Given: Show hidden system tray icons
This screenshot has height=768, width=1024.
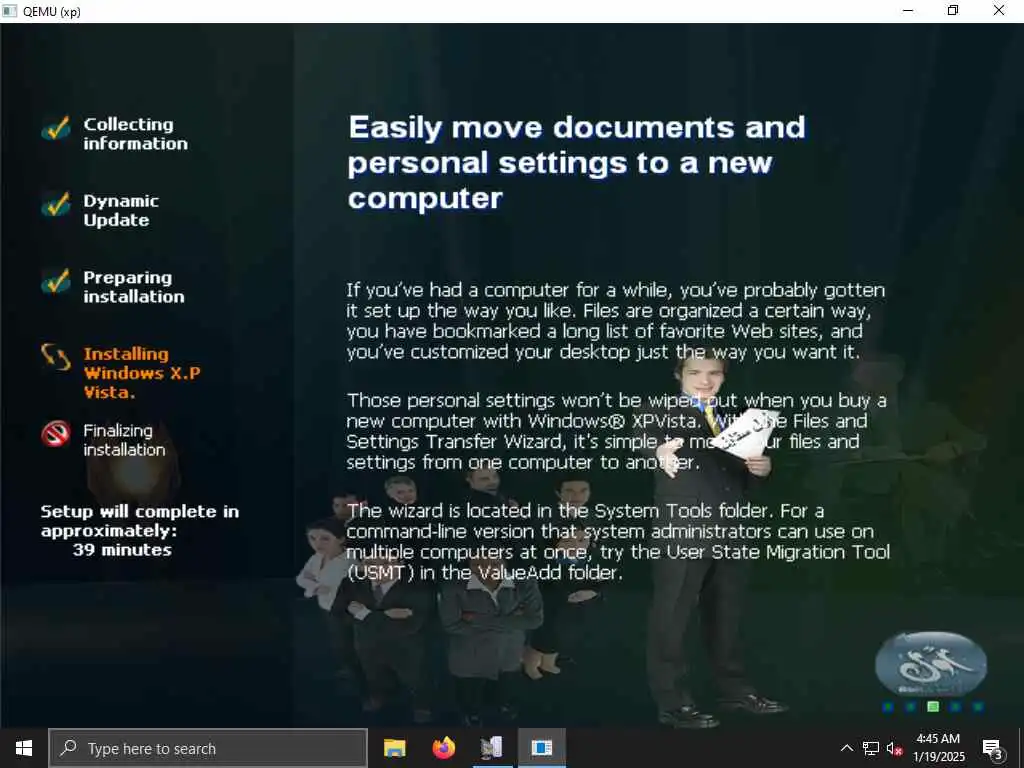Looking at the screenshot, I should (x=846, y=748).
